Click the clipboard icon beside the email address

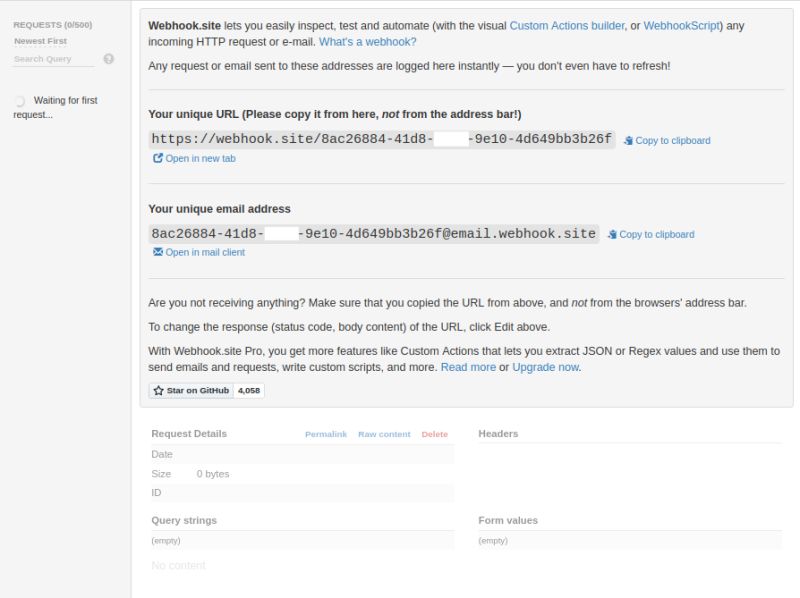[612, 235]
